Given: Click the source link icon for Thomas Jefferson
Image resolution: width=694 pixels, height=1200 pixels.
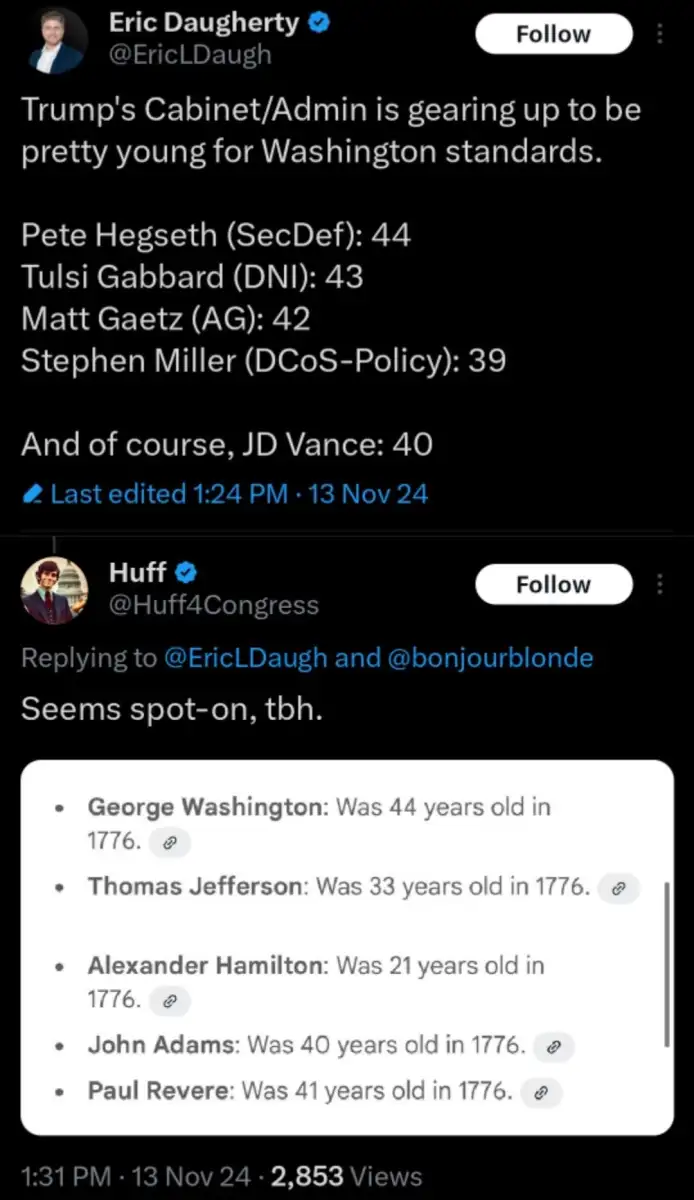Looking at the screenshot, I should coord(618,887).
